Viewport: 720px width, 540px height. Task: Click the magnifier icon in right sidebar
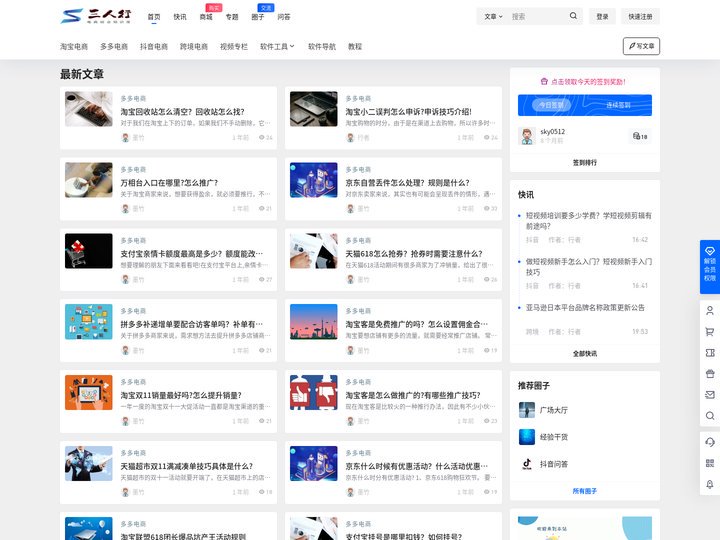tap(709, 416)
